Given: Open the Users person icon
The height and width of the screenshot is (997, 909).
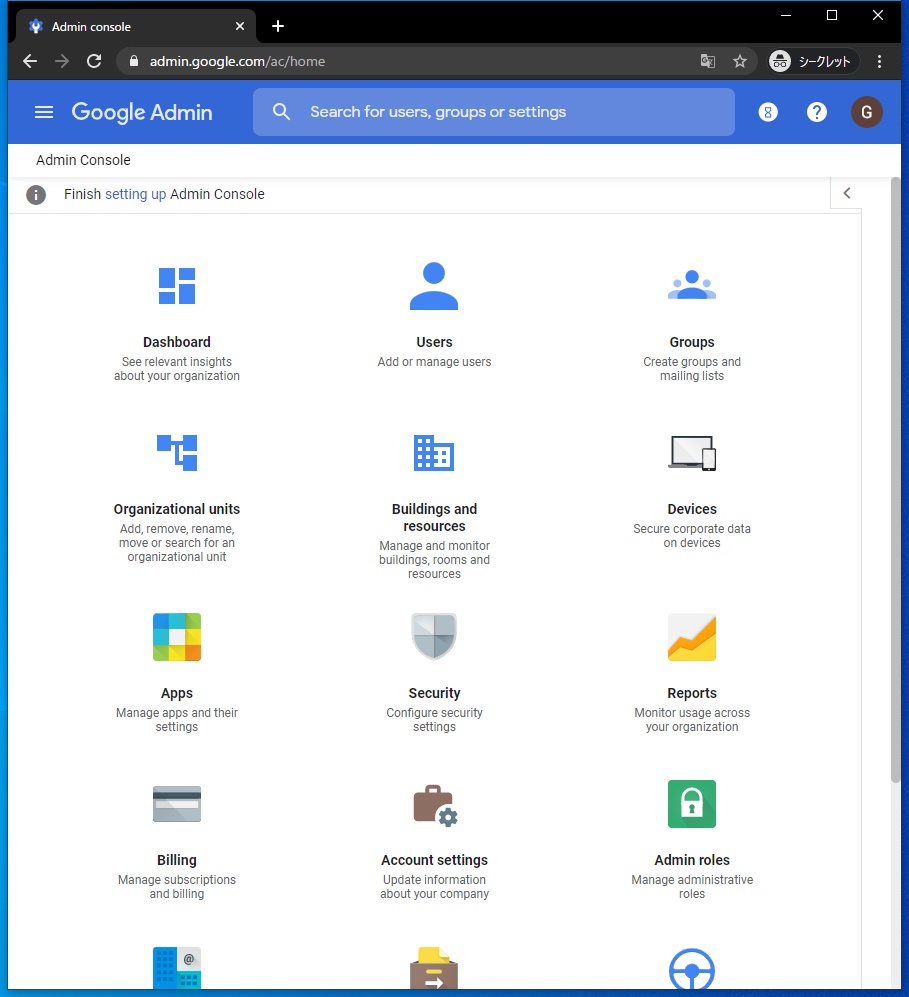Looking at the screenshot, I should [434, 286].
